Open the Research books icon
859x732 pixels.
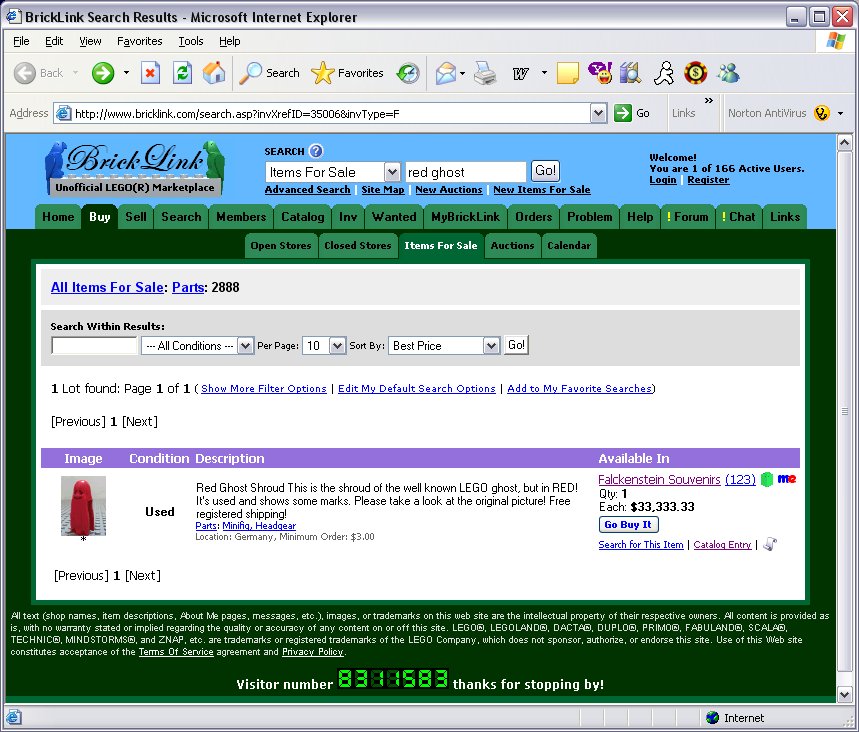point(631,73)
